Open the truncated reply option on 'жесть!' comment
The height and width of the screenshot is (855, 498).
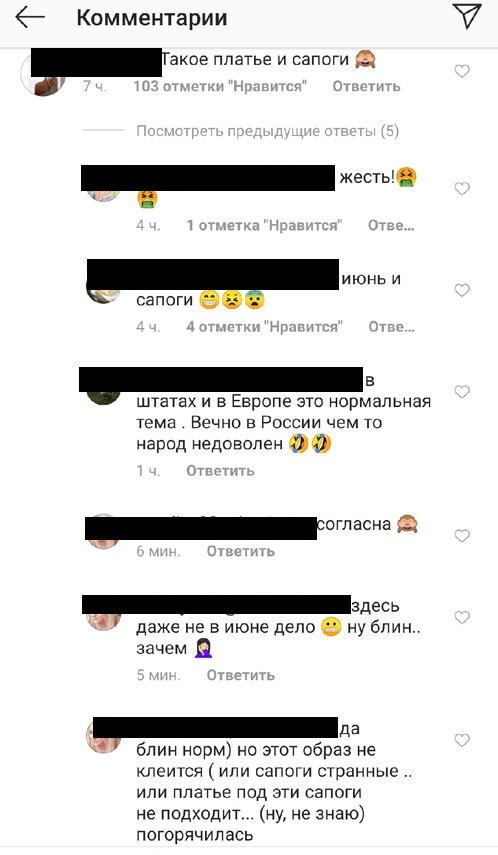tap(391, 225)
